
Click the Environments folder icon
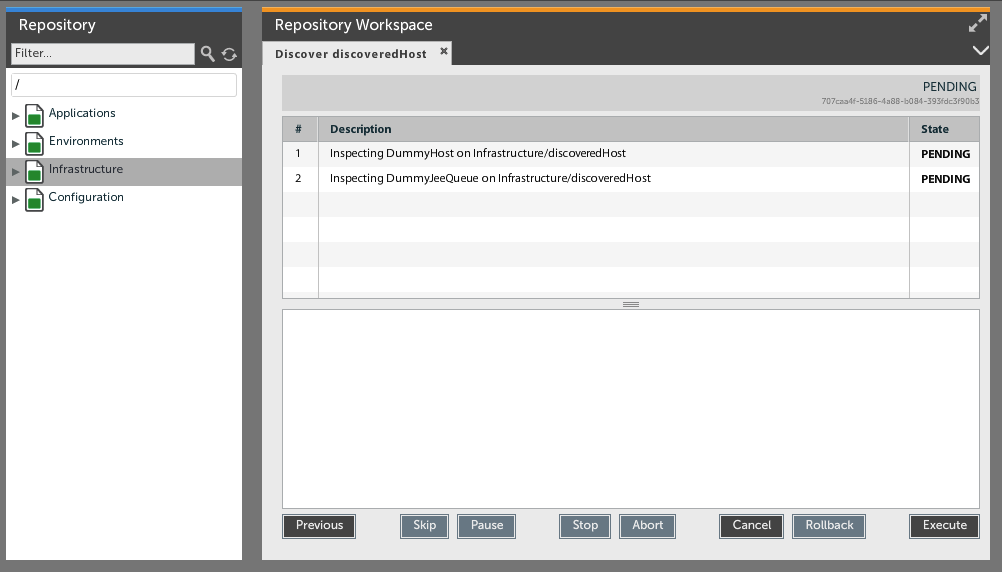(x=34, y=143)
